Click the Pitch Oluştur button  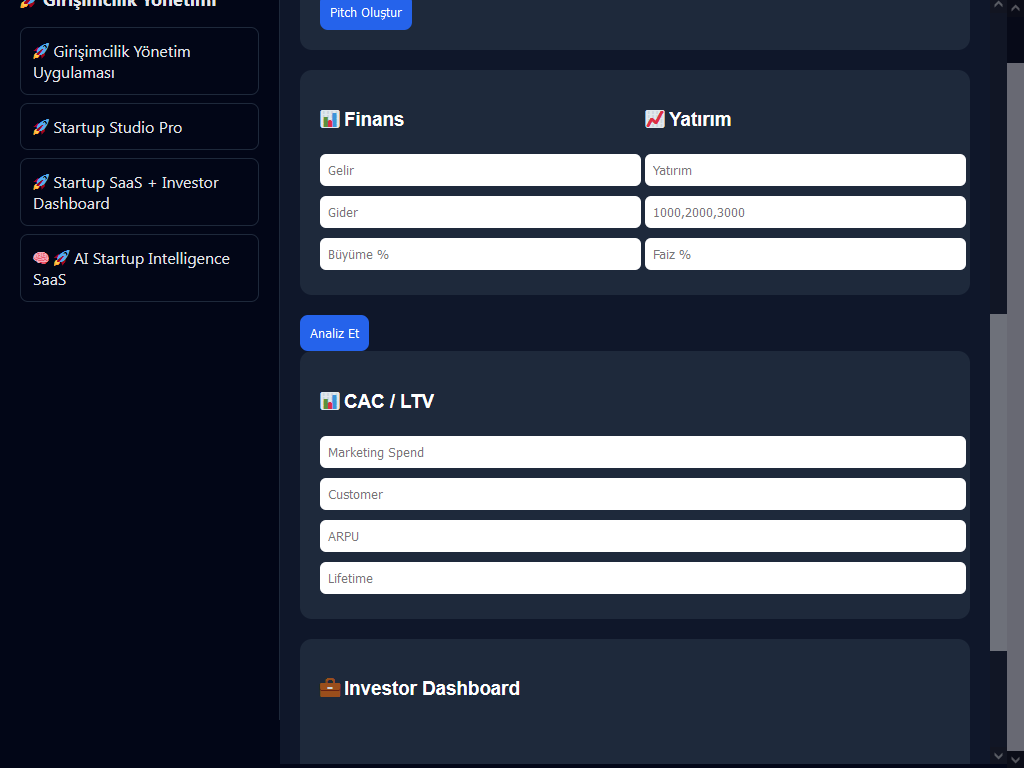[365, 13]
